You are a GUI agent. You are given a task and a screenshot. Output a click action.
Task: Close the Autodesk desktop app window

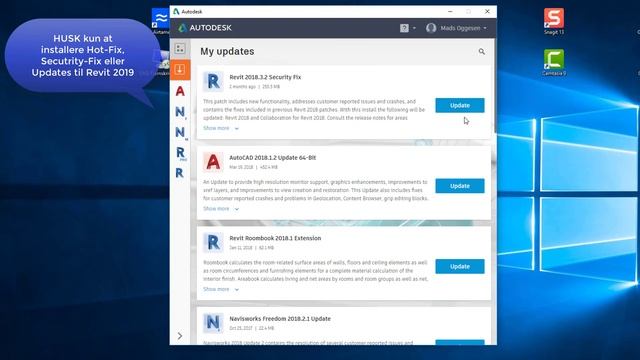tap(487, 11)
